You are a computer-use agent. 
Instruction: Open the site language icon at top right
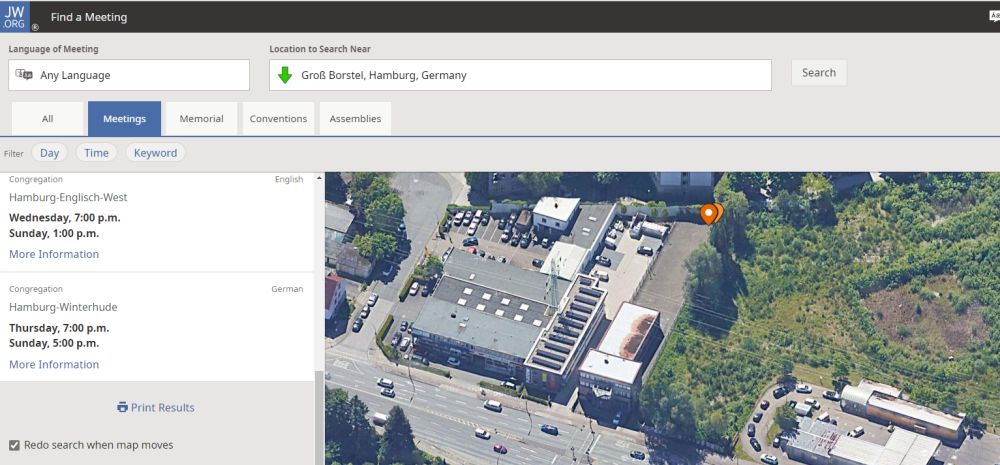[993, 17]
